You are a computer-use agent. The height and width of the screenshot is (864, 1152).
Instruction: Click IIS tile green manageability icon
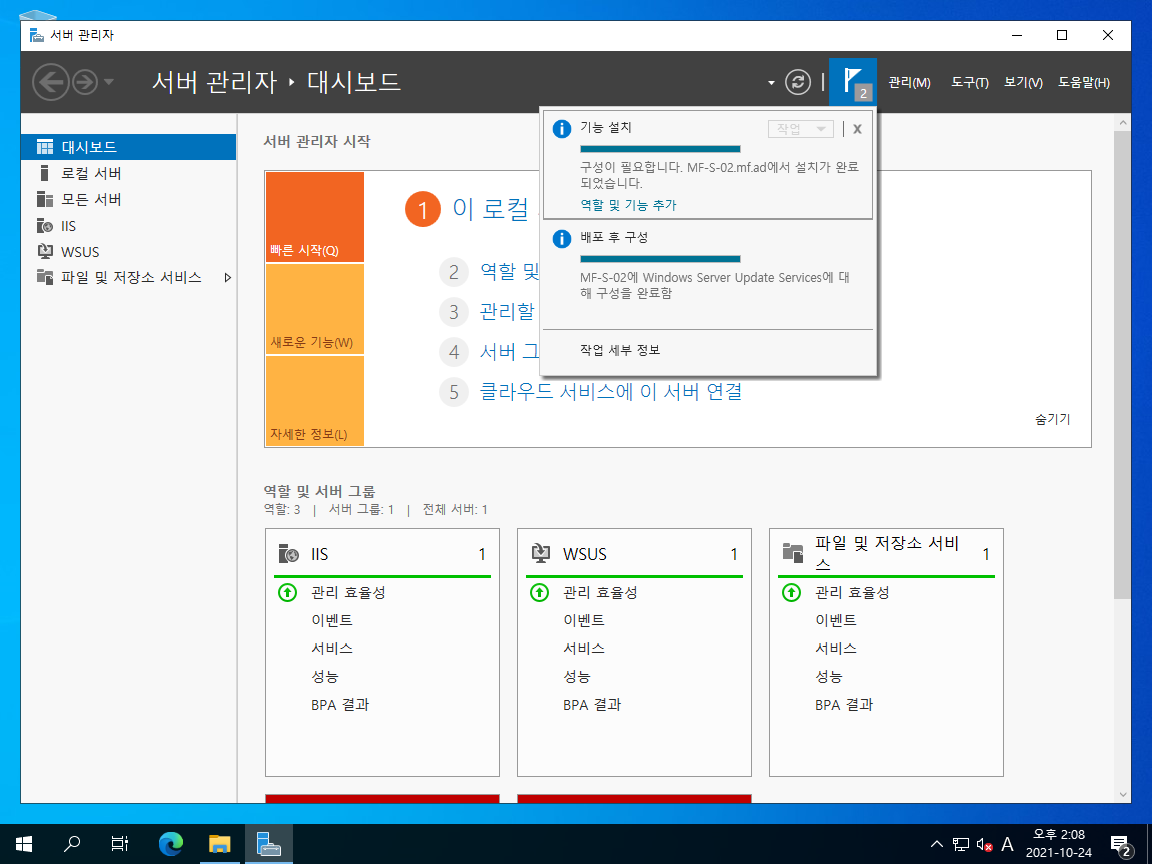[x=287, y=592]
